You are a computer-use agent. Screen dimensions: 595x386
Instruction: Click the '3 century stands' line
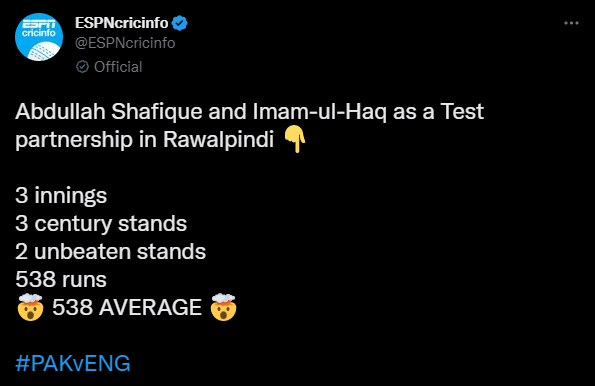point(101,223)
